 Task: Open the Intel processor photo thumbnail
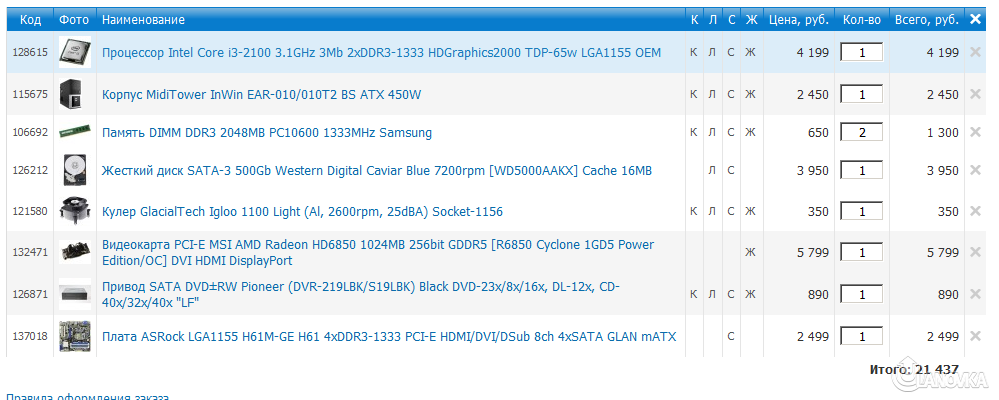coord(72,52)
